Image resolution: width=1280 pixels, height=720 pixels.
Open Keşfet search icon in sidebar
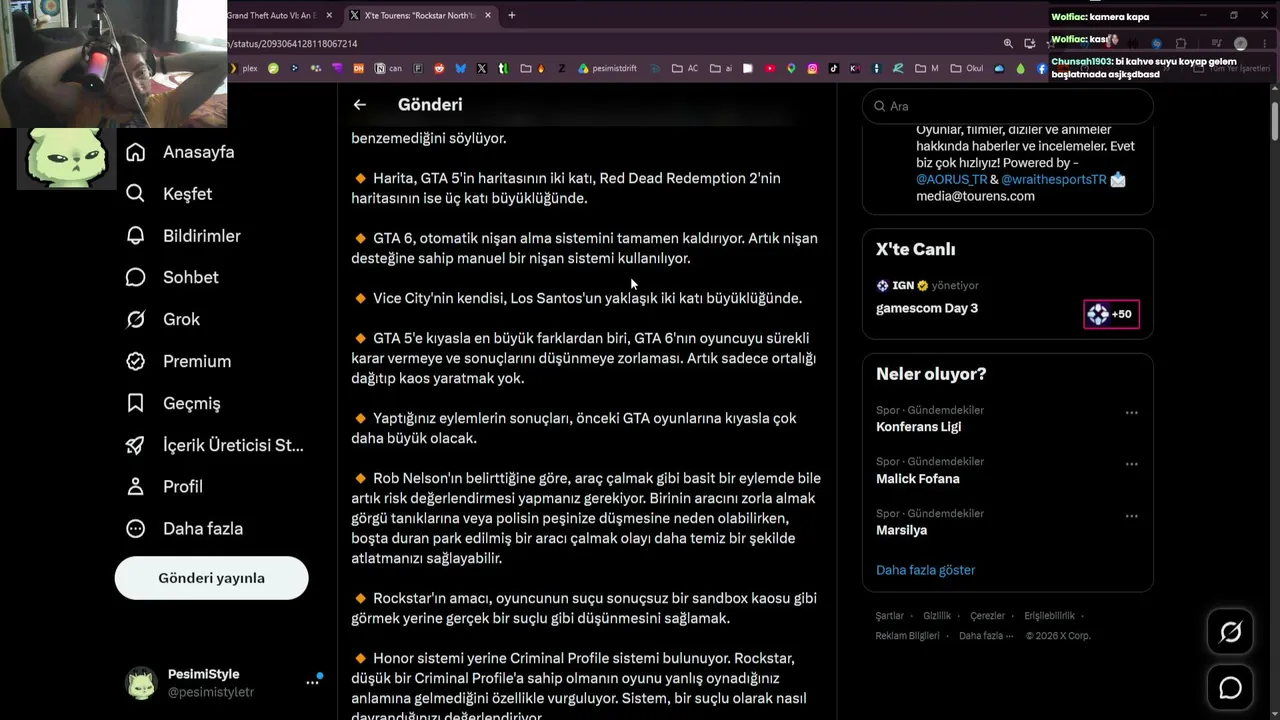(136, 194)
